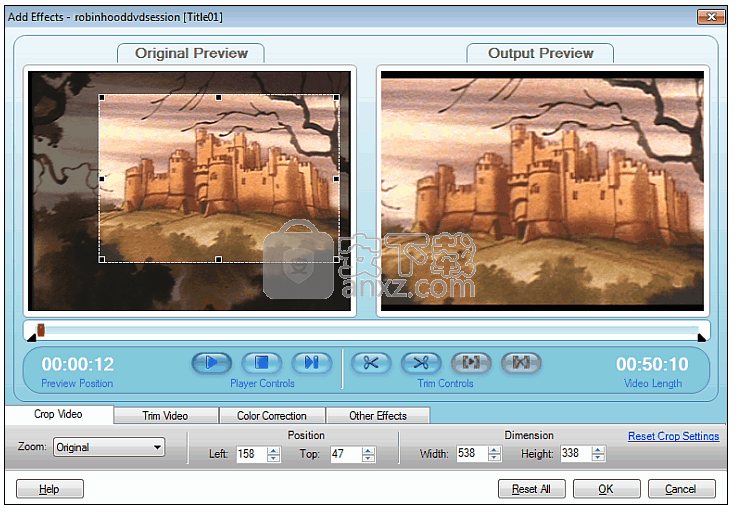This screenshot has width=742, height=521.
Task: Click the fourth Trim Controls bracket icon
Action: (x=521, y=363)
